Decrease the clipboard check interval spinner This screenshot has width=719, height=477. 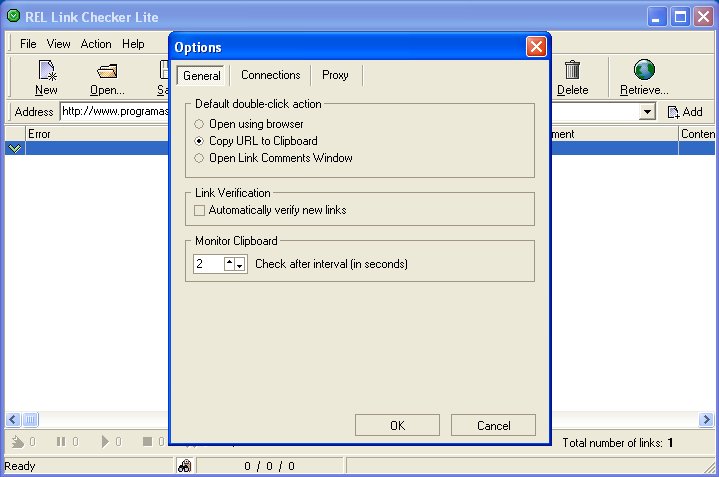coord(240,265)
